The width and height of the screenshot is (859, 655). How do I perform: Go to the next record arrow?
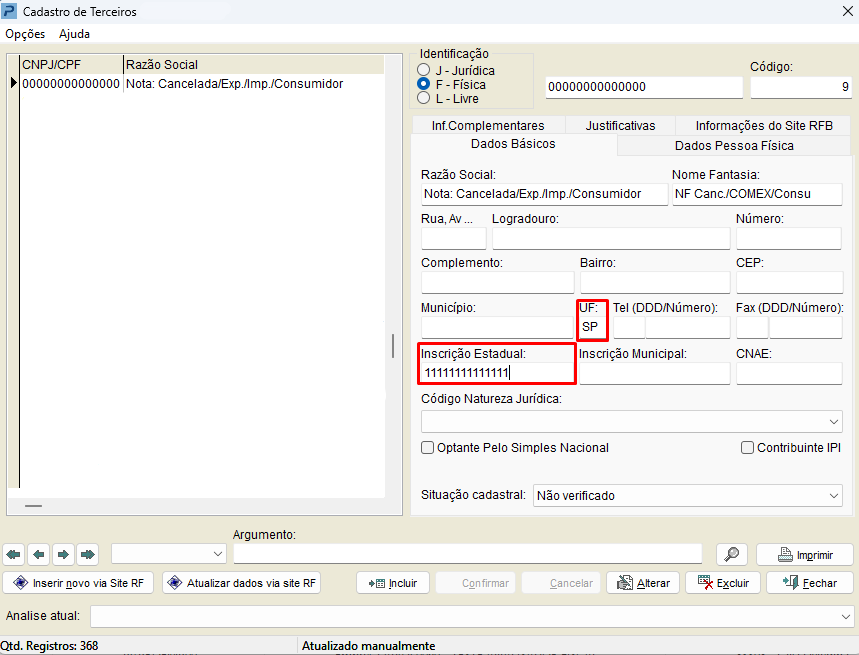(63, 554)
